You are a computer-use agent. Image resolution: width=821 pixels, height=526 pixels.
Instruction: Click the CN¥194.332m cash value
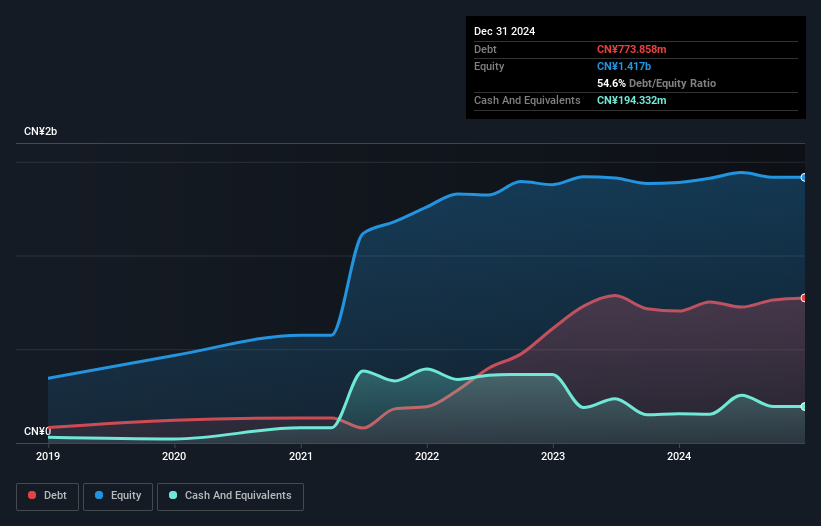[x=631, y=100]
